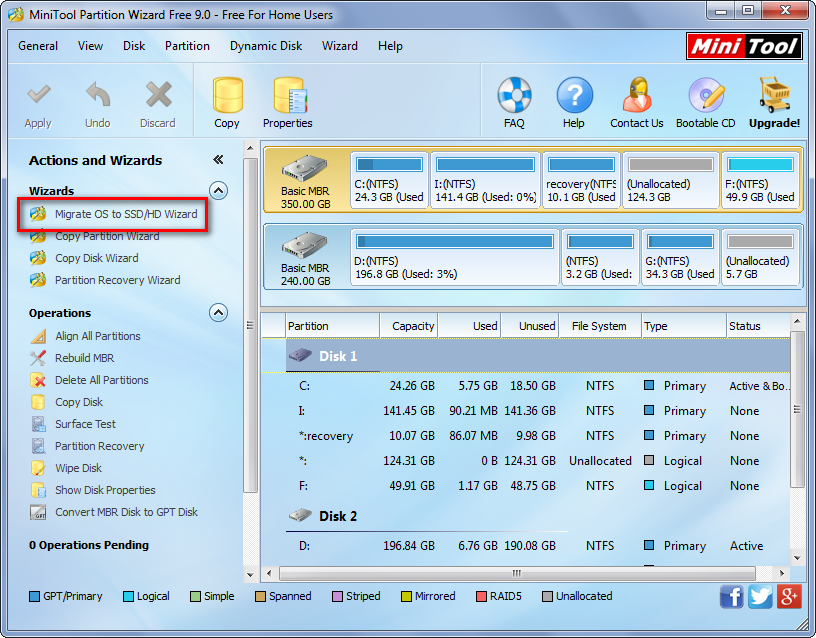
Task: Click the Delete All Partitions icon
Action: (38, 380)
